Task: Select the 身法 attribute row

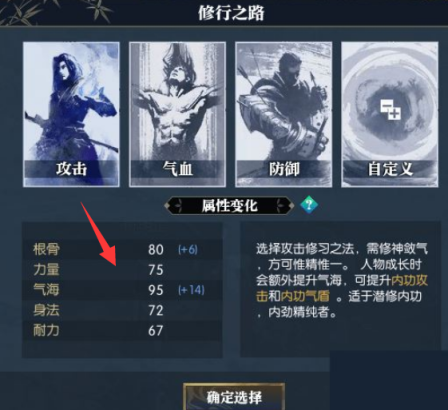Action: [x=122, y=310]
